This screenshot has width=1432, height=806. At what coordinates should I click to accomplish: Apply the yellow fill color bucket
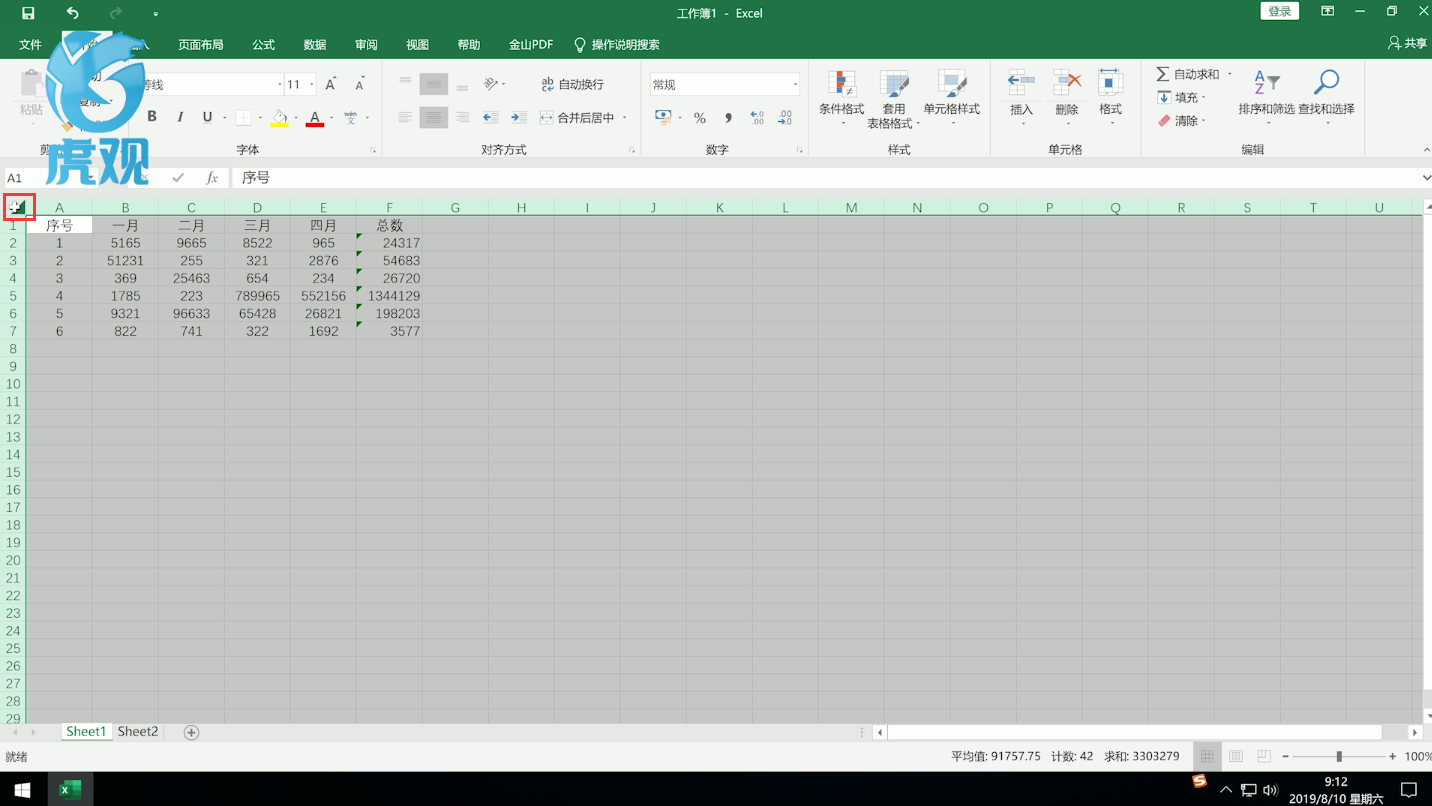279,118
